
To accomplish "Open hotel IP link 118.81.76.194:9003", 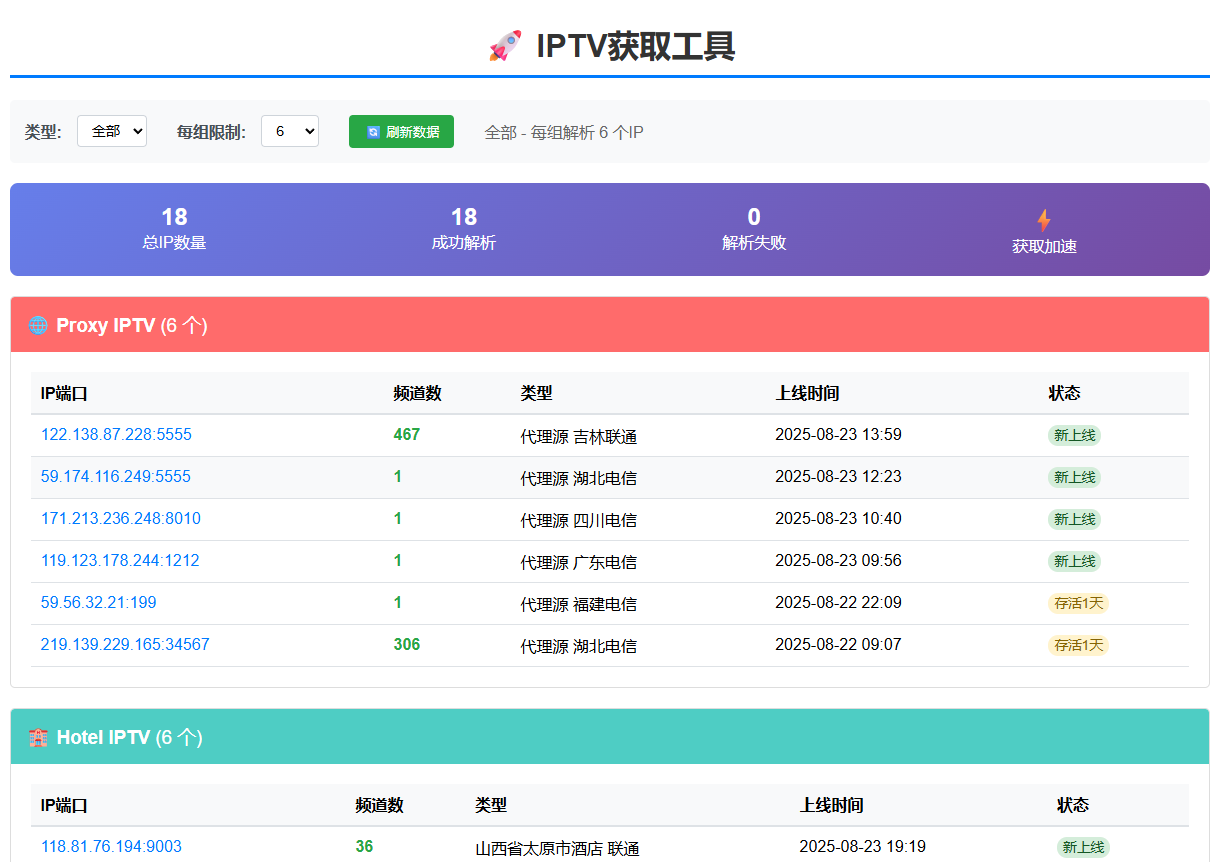I will pyautogui.click(x=111, y=847).
